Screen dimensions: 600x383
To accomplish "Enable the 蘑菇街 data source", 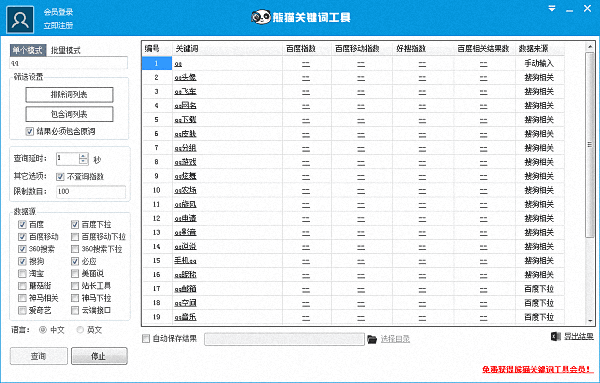I will (x=22, y=286).
